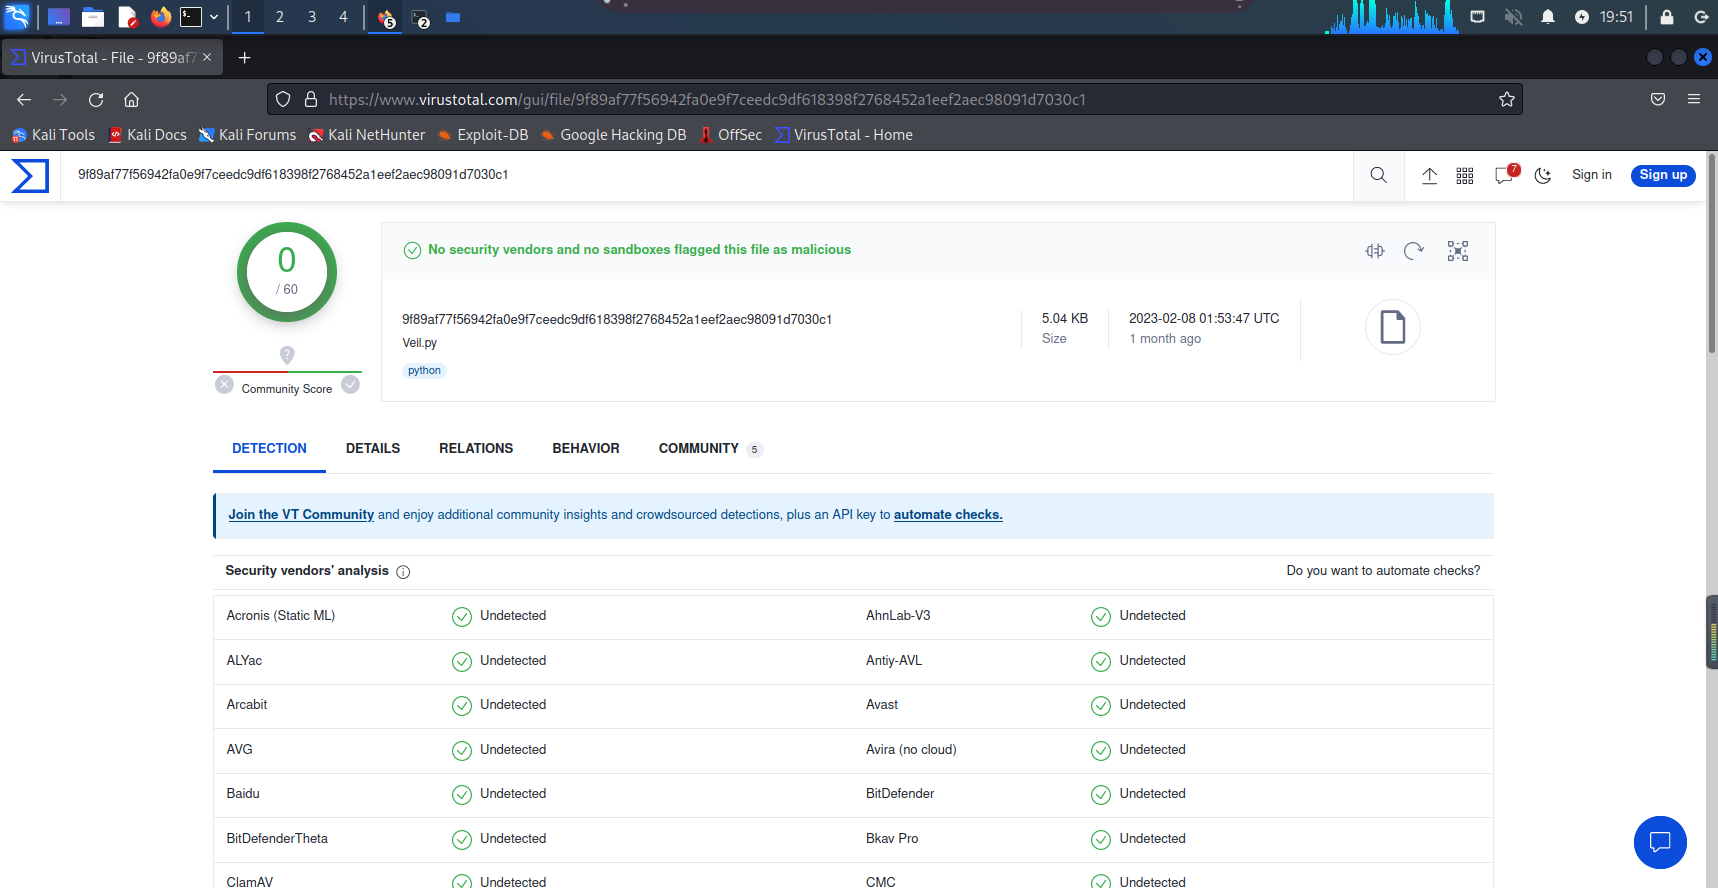1718x888 pixels.
Task: Click the muted volume icon in the panel
Action: tap(1513, 17)
